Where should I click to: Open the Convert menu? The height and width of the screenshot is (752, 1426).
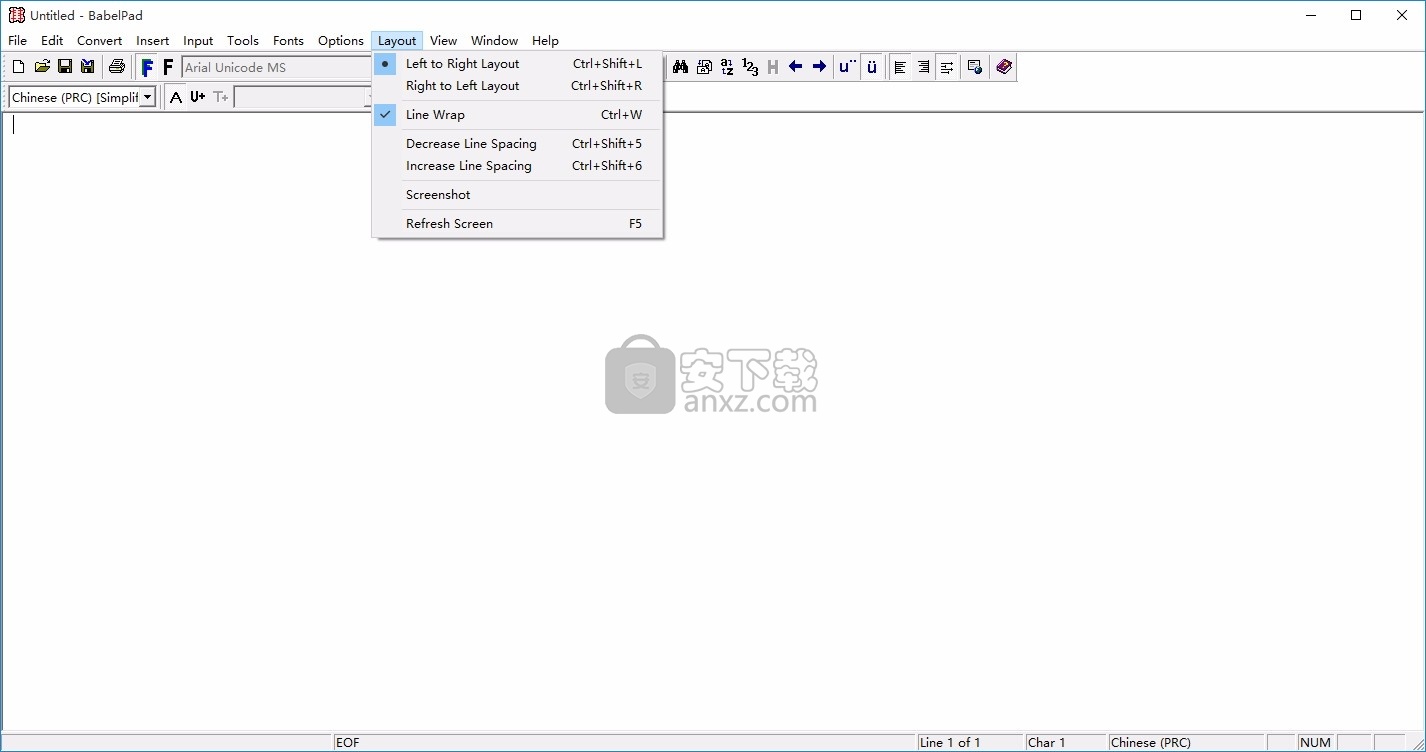point(100,40)
